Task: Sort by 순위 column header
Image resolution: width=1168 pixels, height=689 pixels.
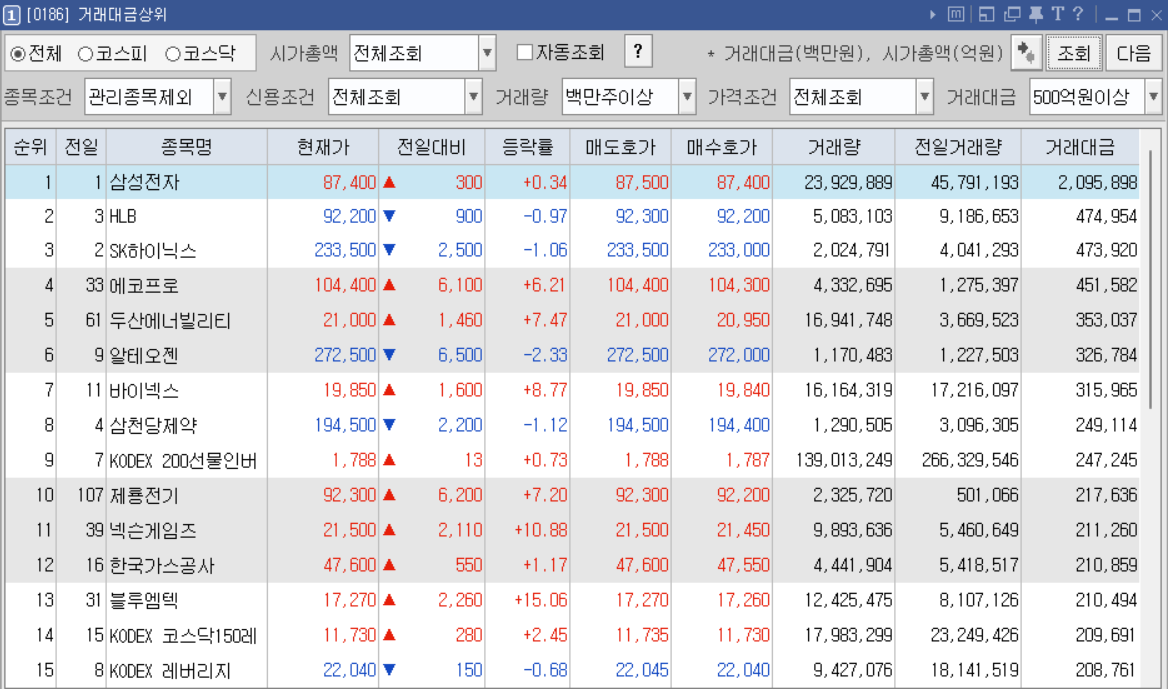Action: click(x=31, y=147)
